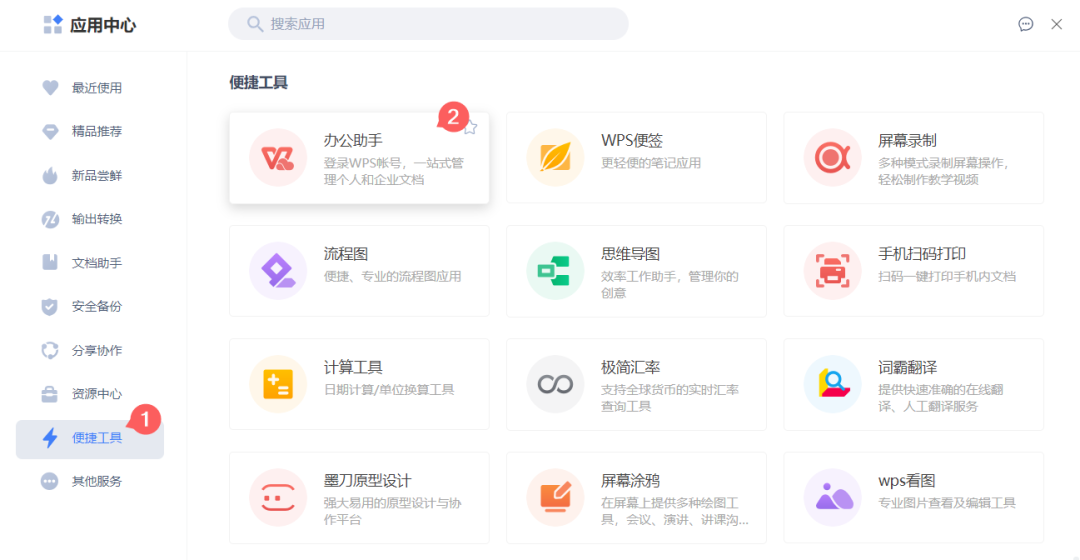
Task: Open 安全备份 category
Action: tap(90, 307)
